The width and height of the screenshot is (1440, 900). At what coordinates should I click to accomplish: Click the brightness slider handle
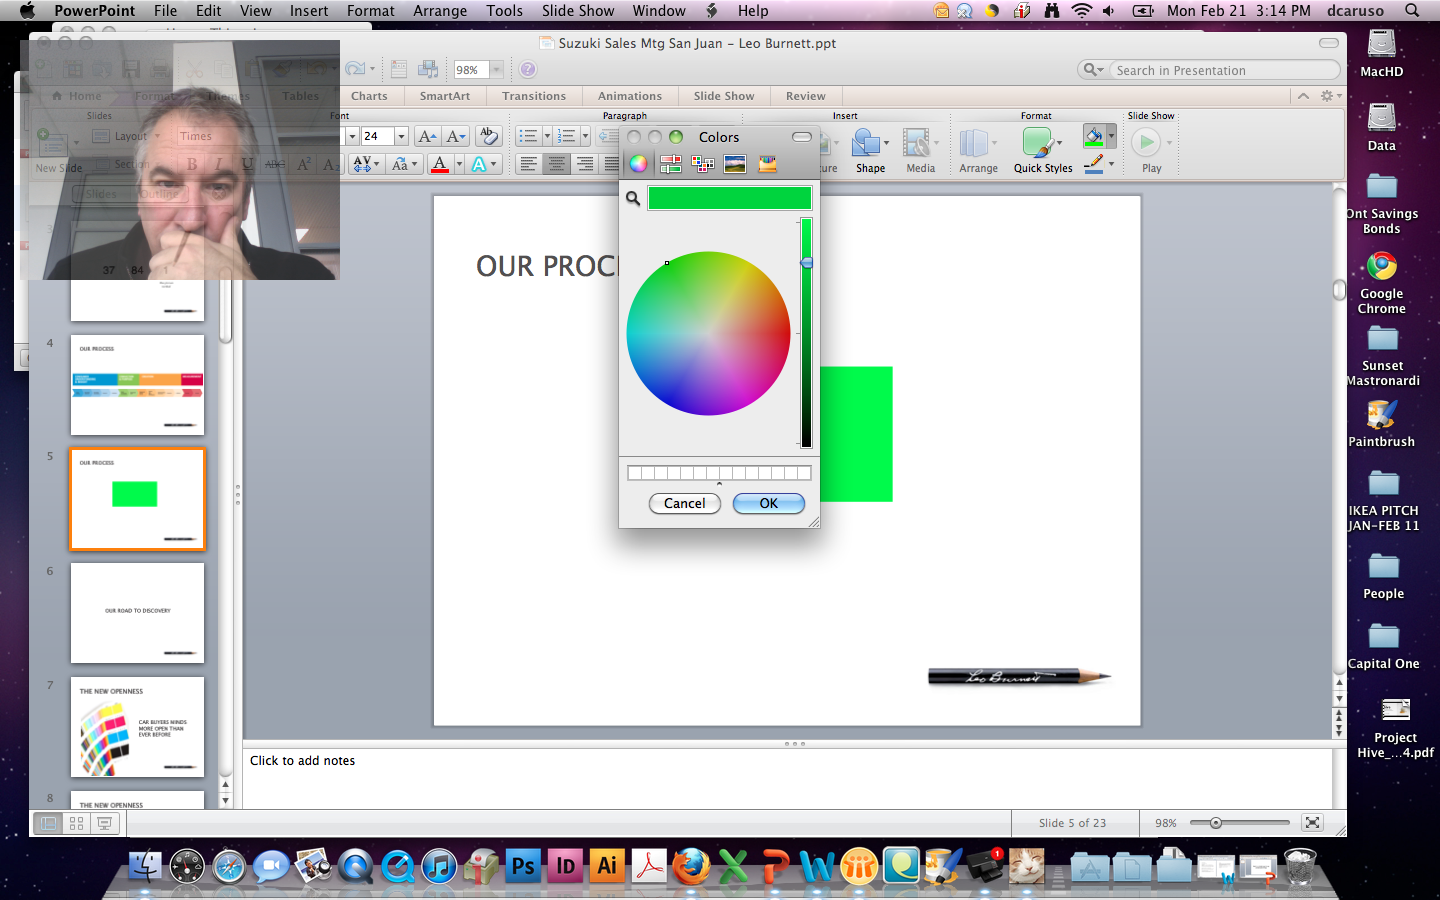click(x=806, y=263)
